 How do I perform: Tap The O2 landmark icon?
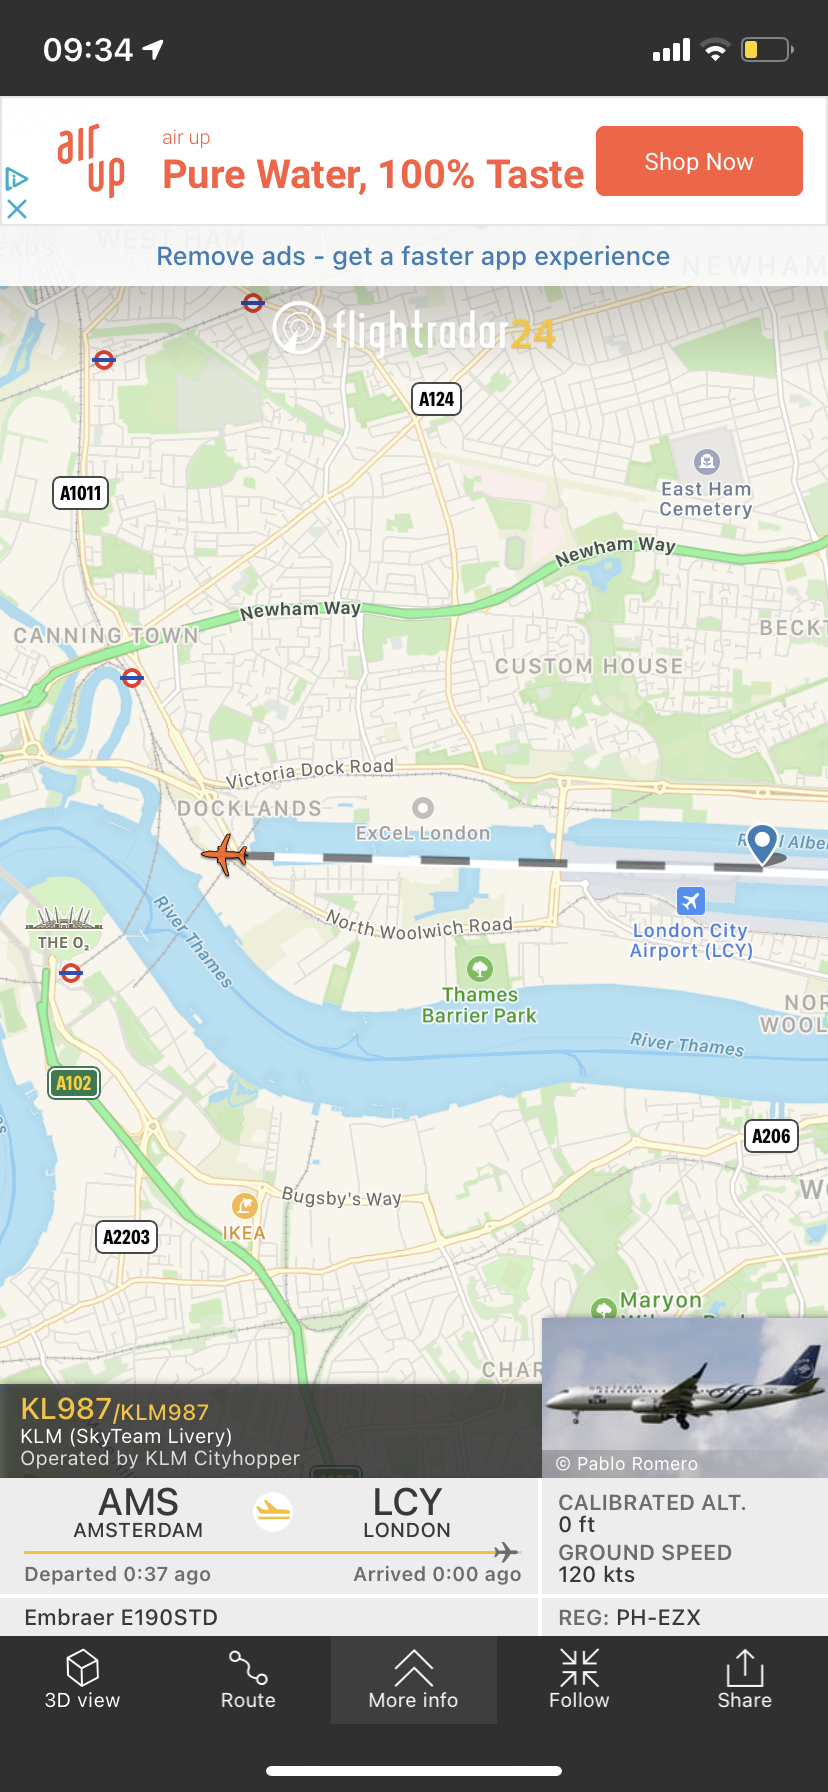pyautogui.click(x=64, y=917)
